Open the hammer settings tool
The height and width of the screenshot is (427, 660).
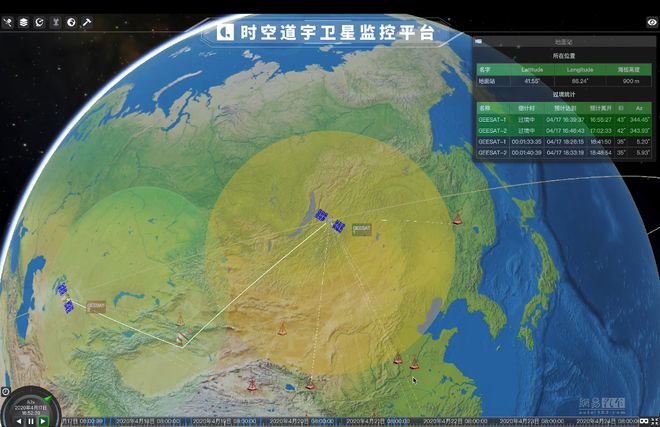pyautogui.click(x=87, y=22)
